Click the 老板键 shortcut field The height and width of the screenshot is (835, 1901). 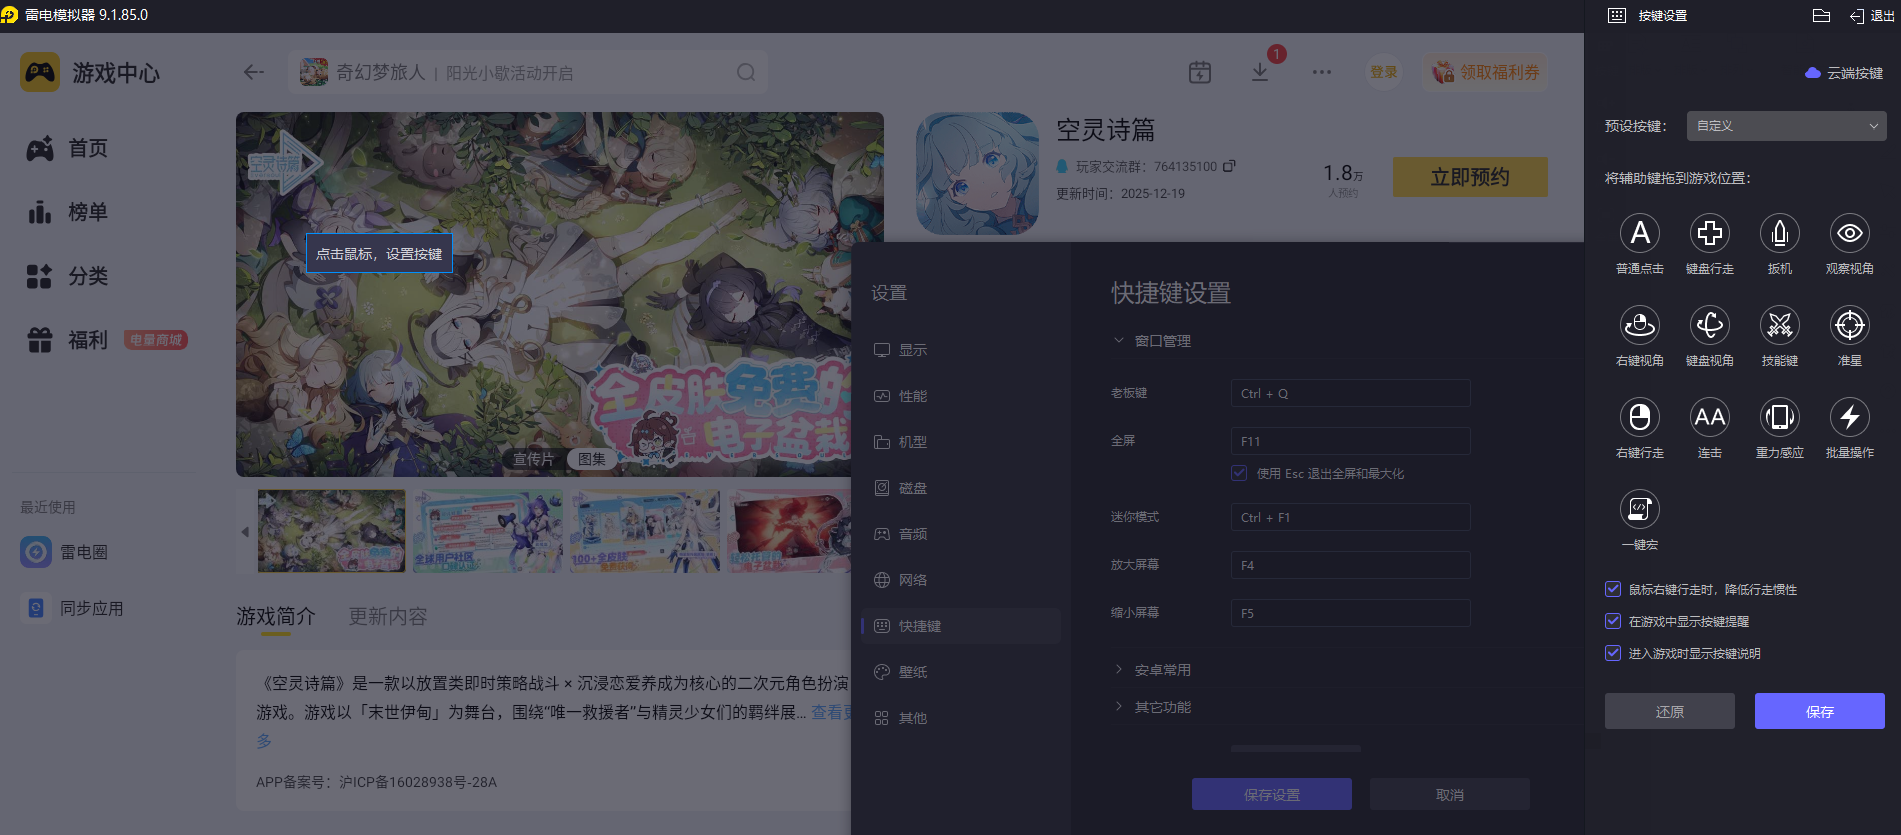point(1350,393)
